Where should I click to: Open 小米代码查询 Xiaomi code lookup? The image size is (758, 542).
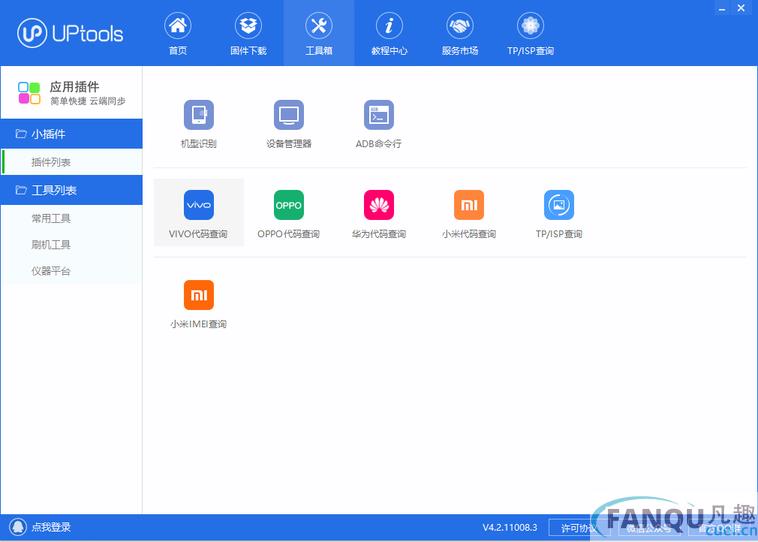pyautogui.click(x=468, y=213)
